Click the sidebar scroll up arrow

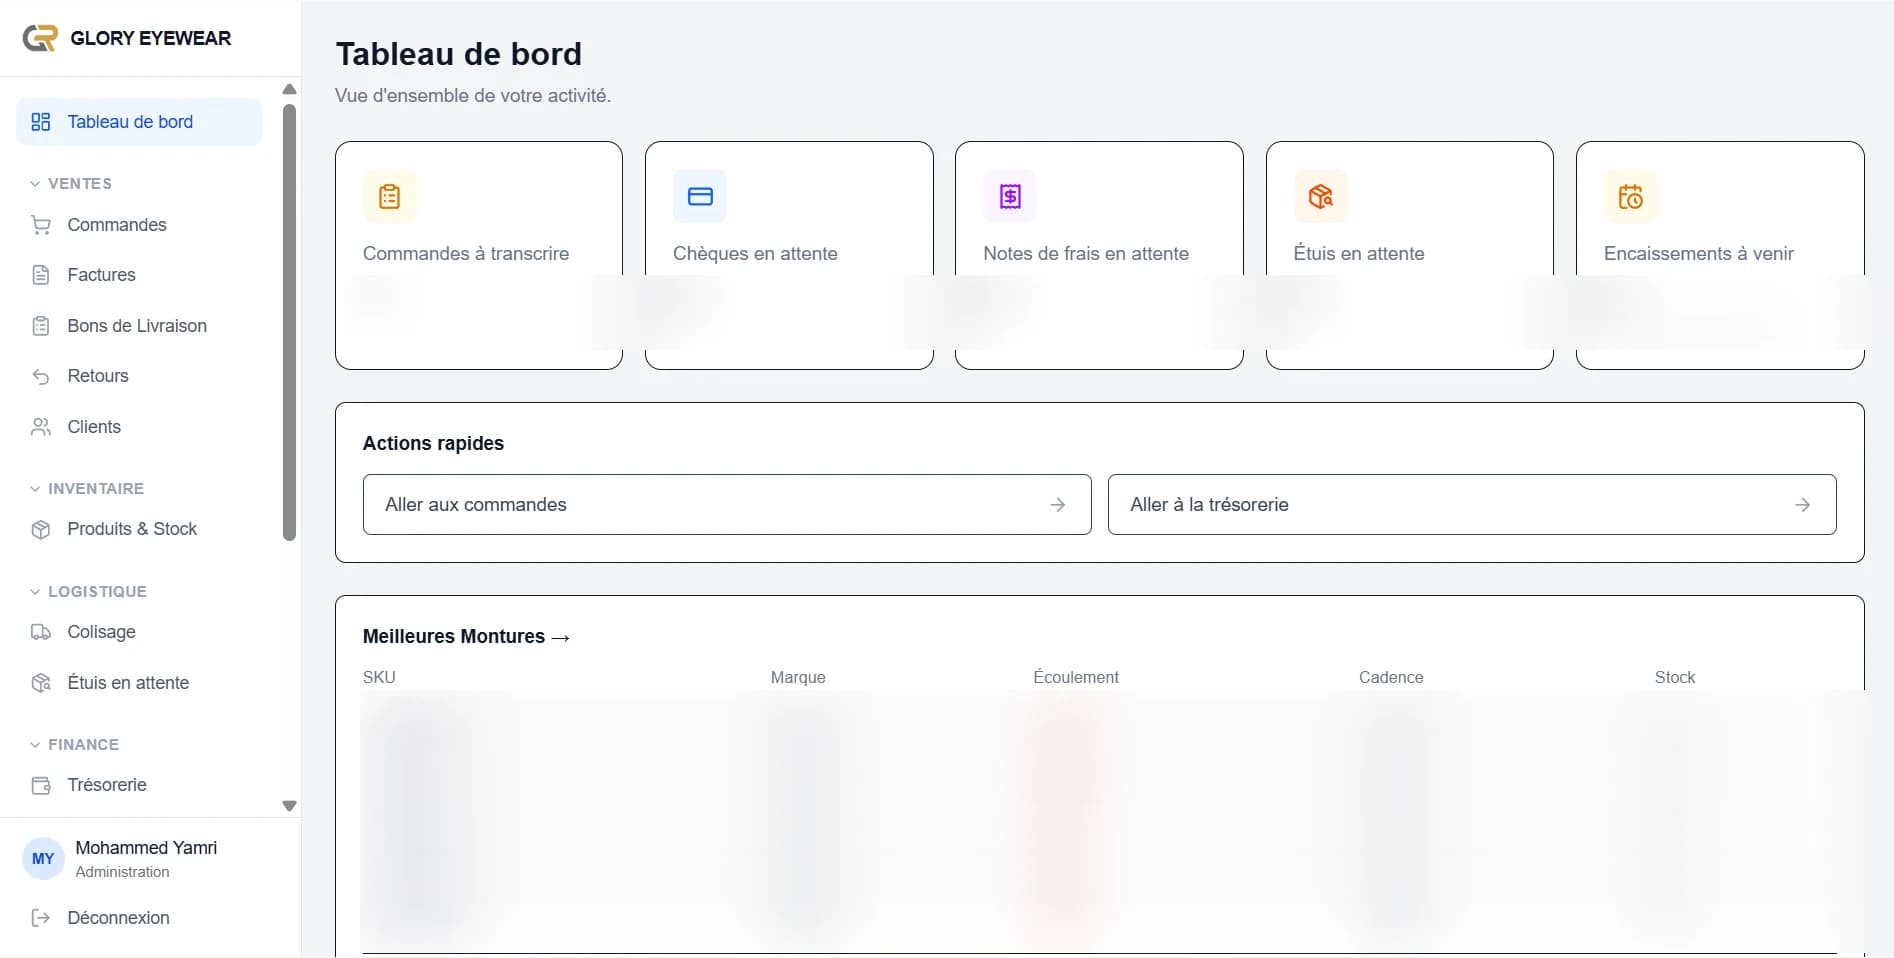[x=290, y=89]
